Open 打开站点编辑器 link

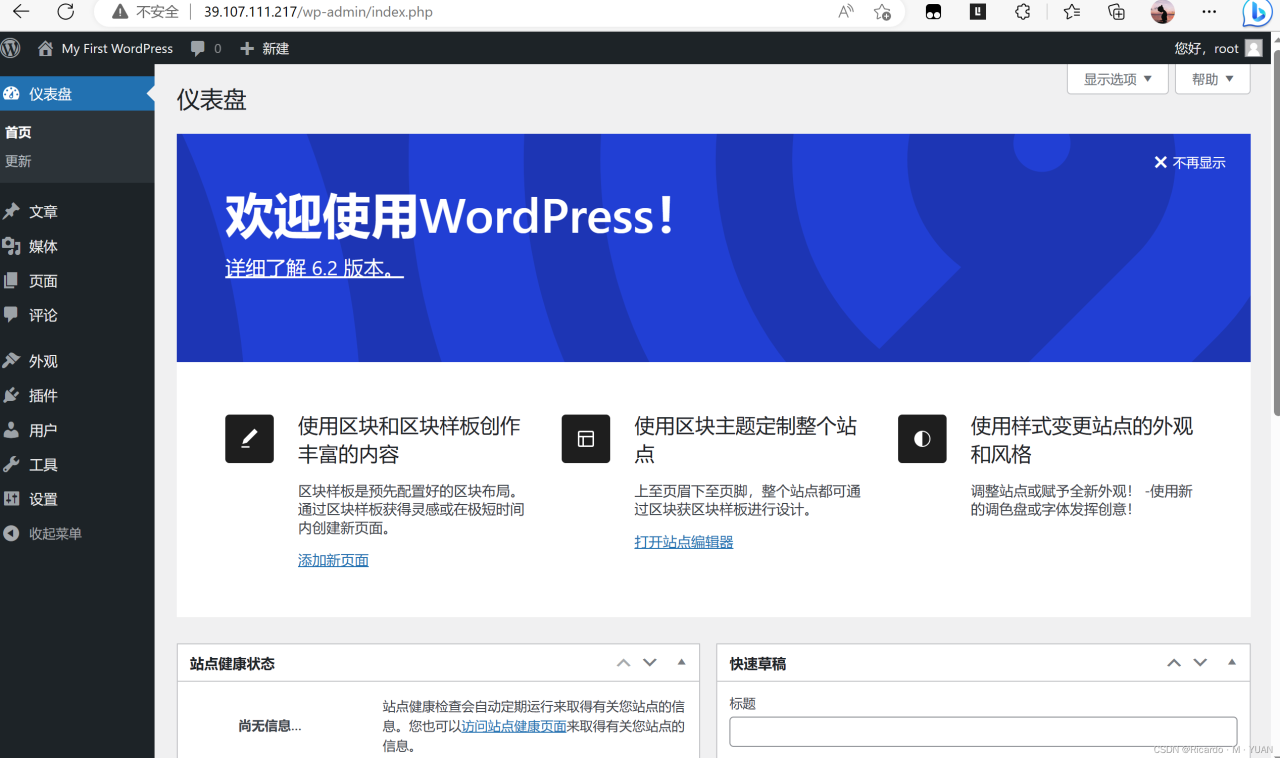[683, 541]
